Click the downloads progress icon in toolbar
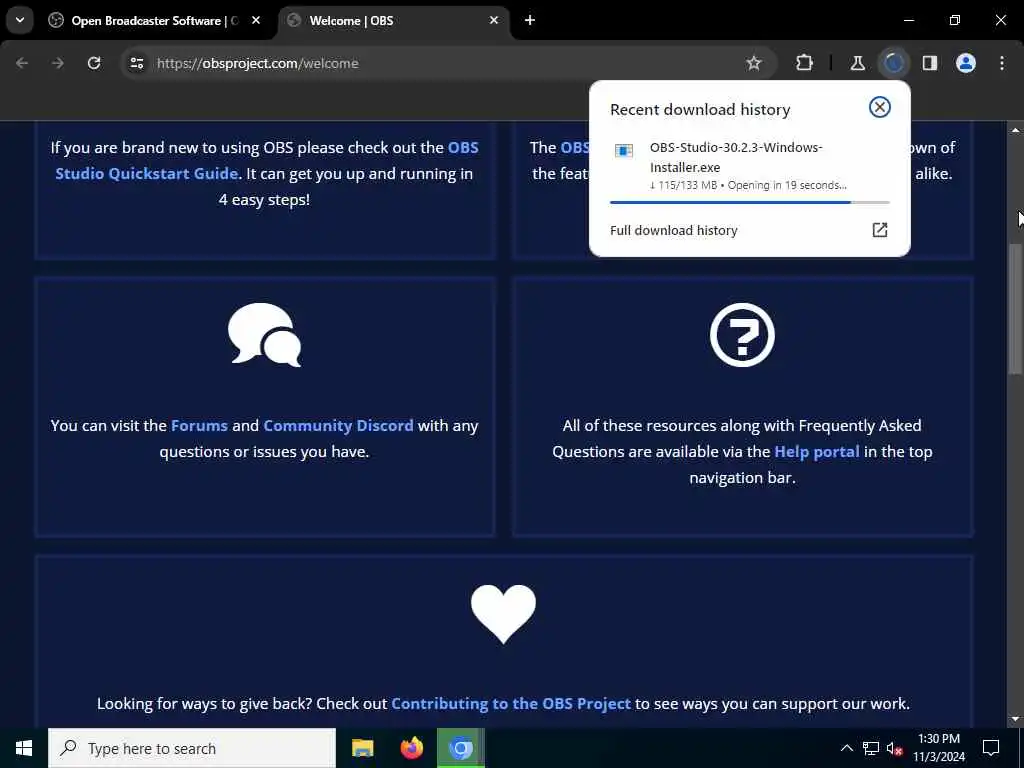 (x=894, y=63)
